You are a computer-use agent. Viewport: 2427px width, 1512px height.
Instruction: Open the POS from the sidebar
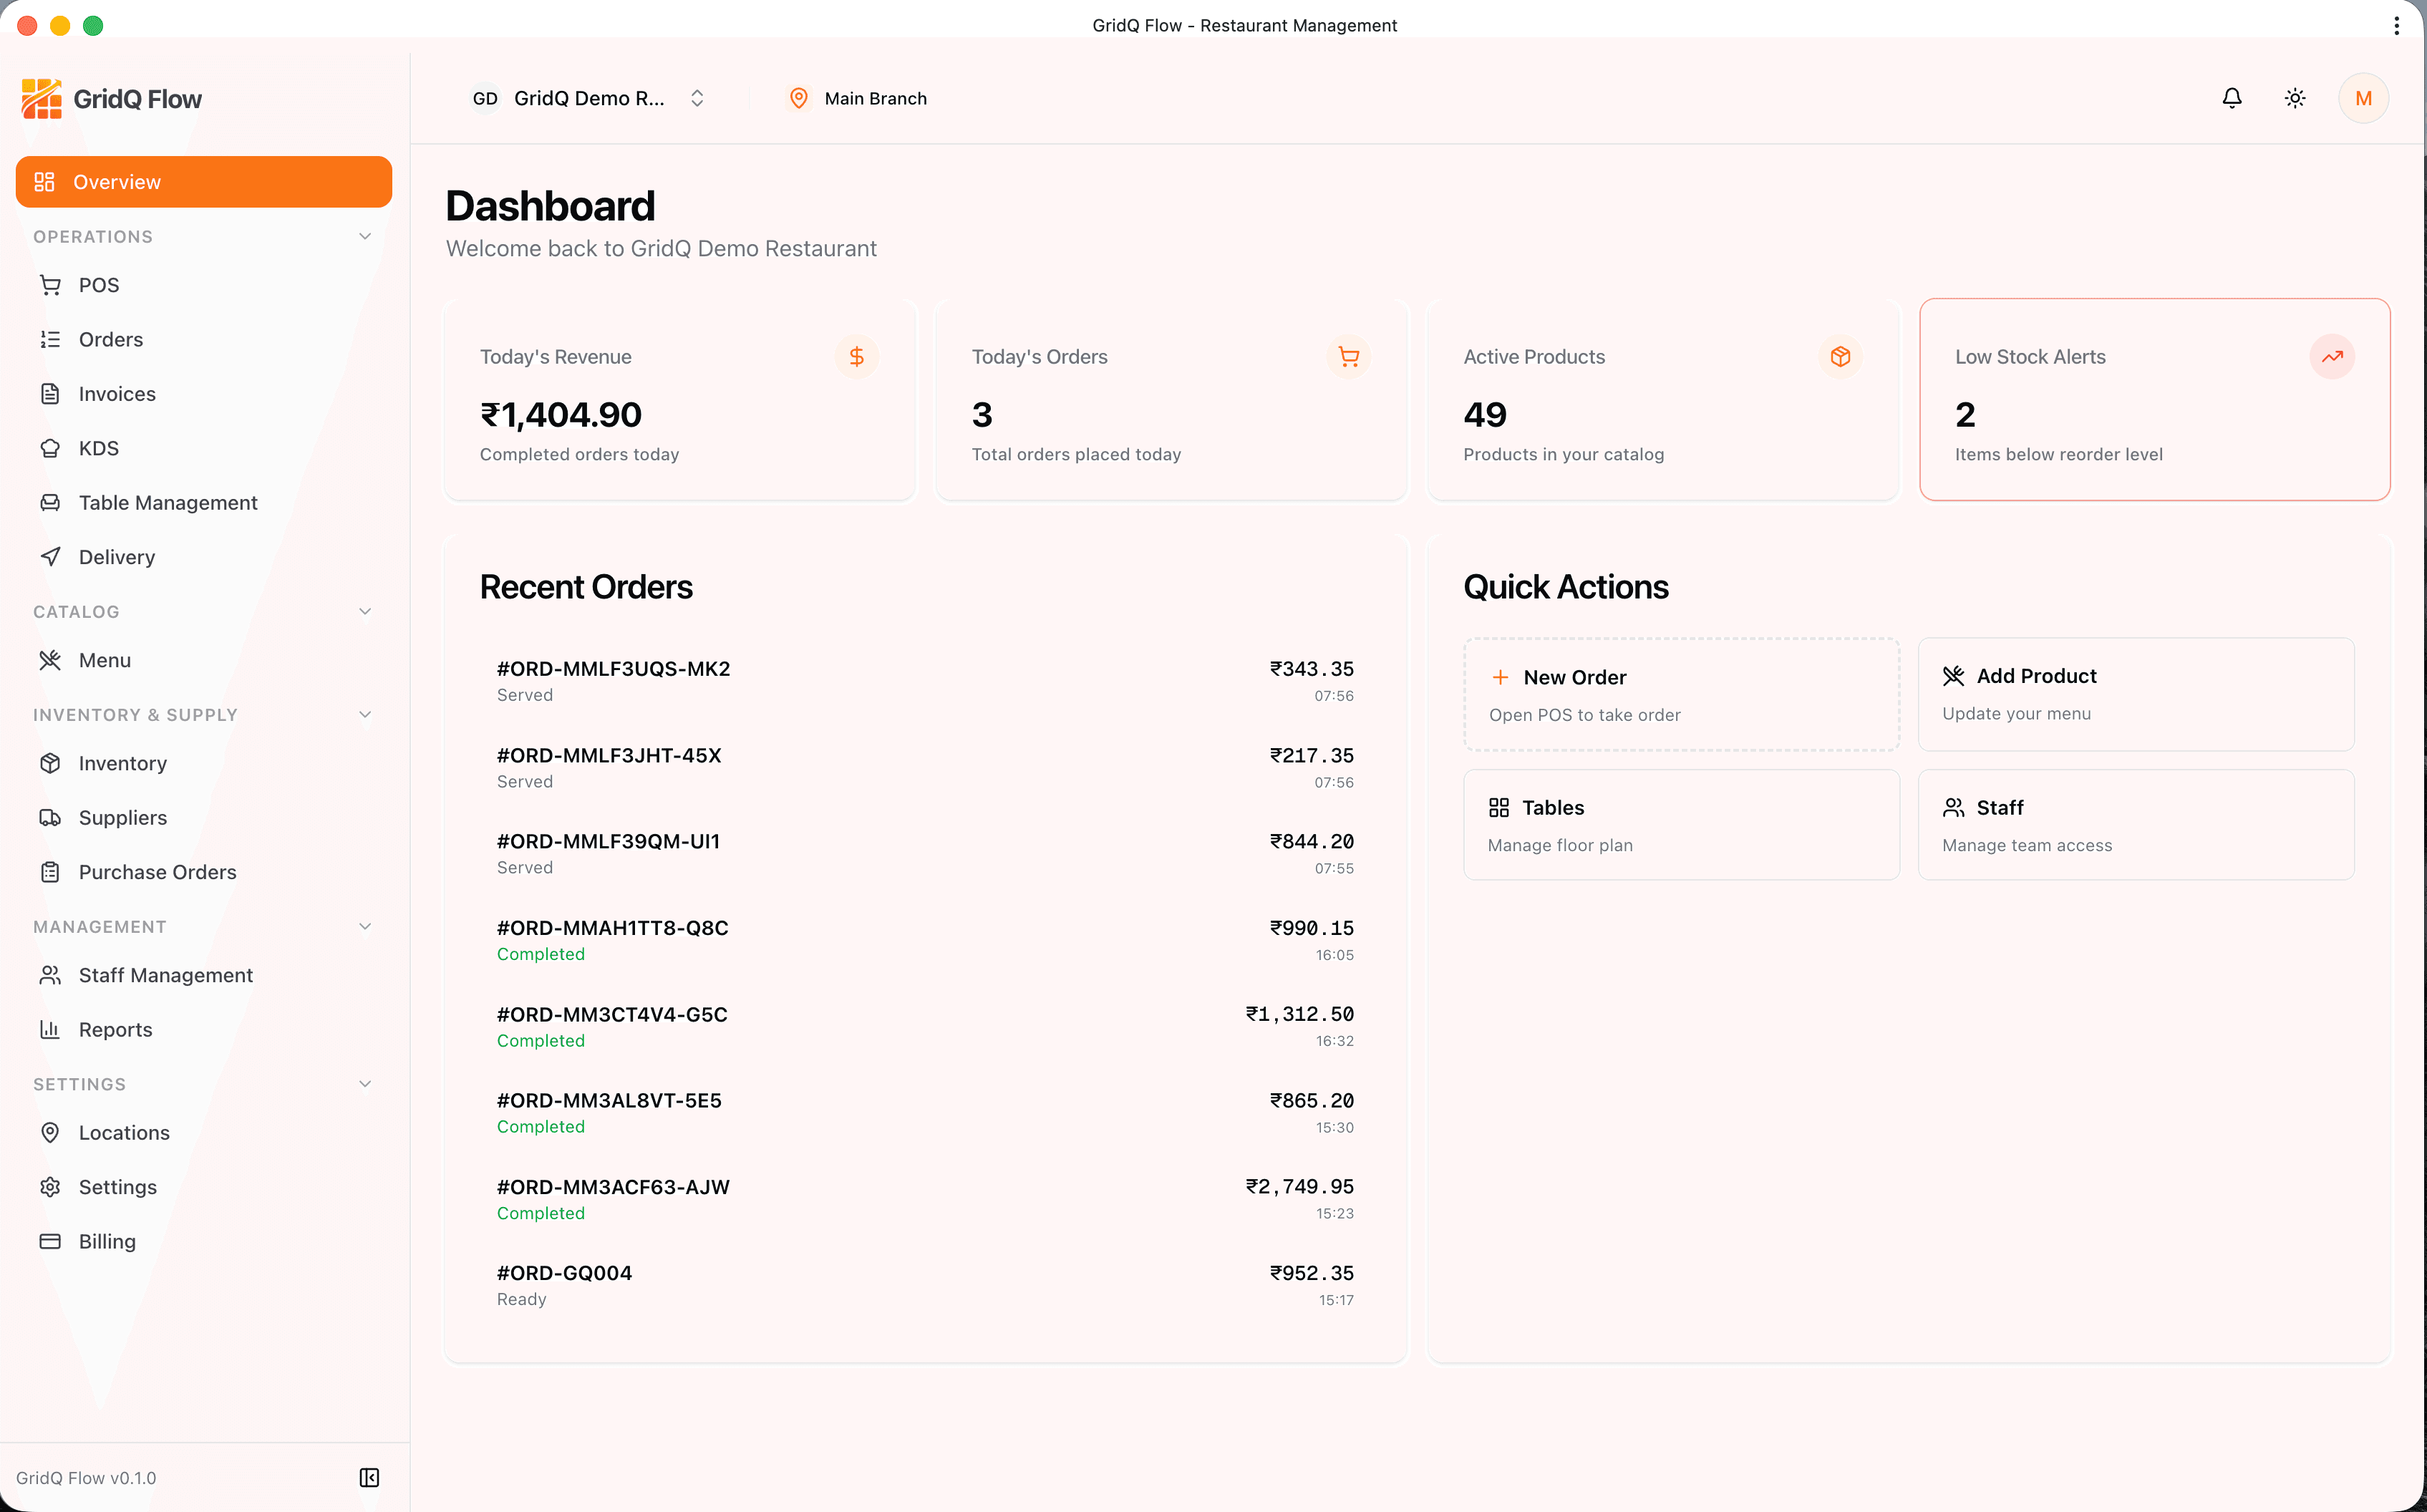[97, 285]
